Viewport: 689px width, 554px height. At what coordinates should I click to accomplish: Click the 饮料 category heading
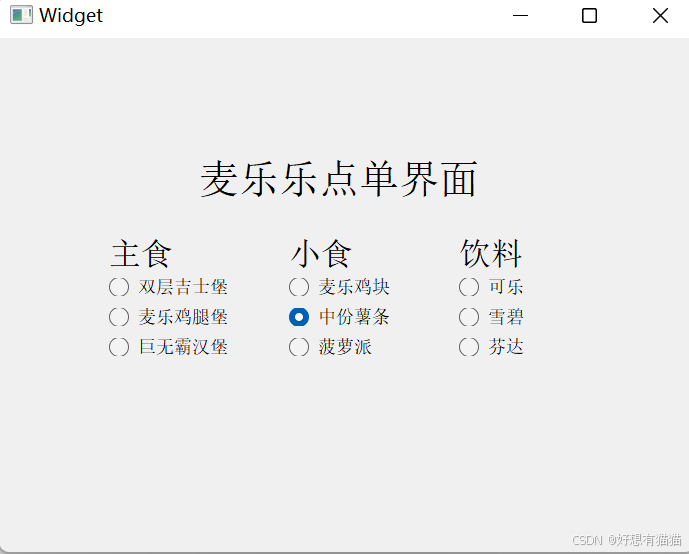point(491,253)
